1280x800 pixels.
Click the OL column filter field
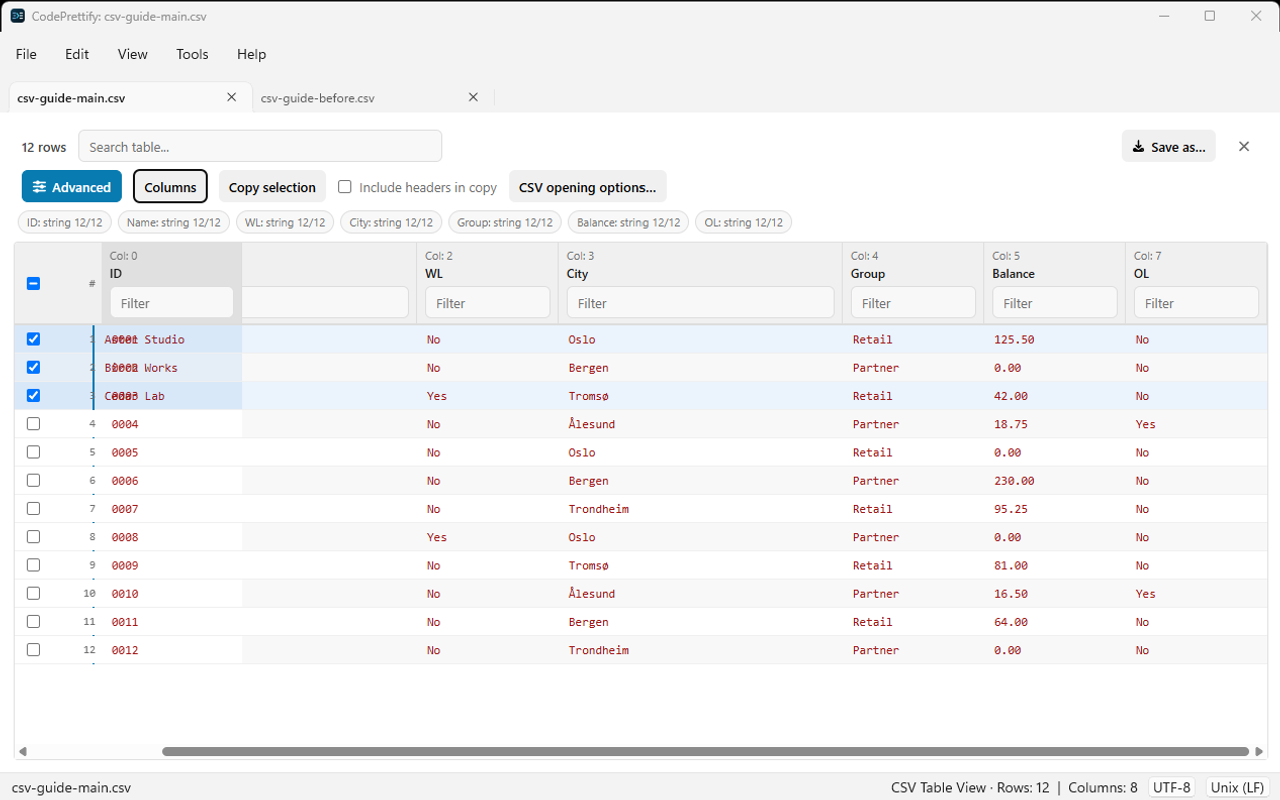pos(1196,303)
